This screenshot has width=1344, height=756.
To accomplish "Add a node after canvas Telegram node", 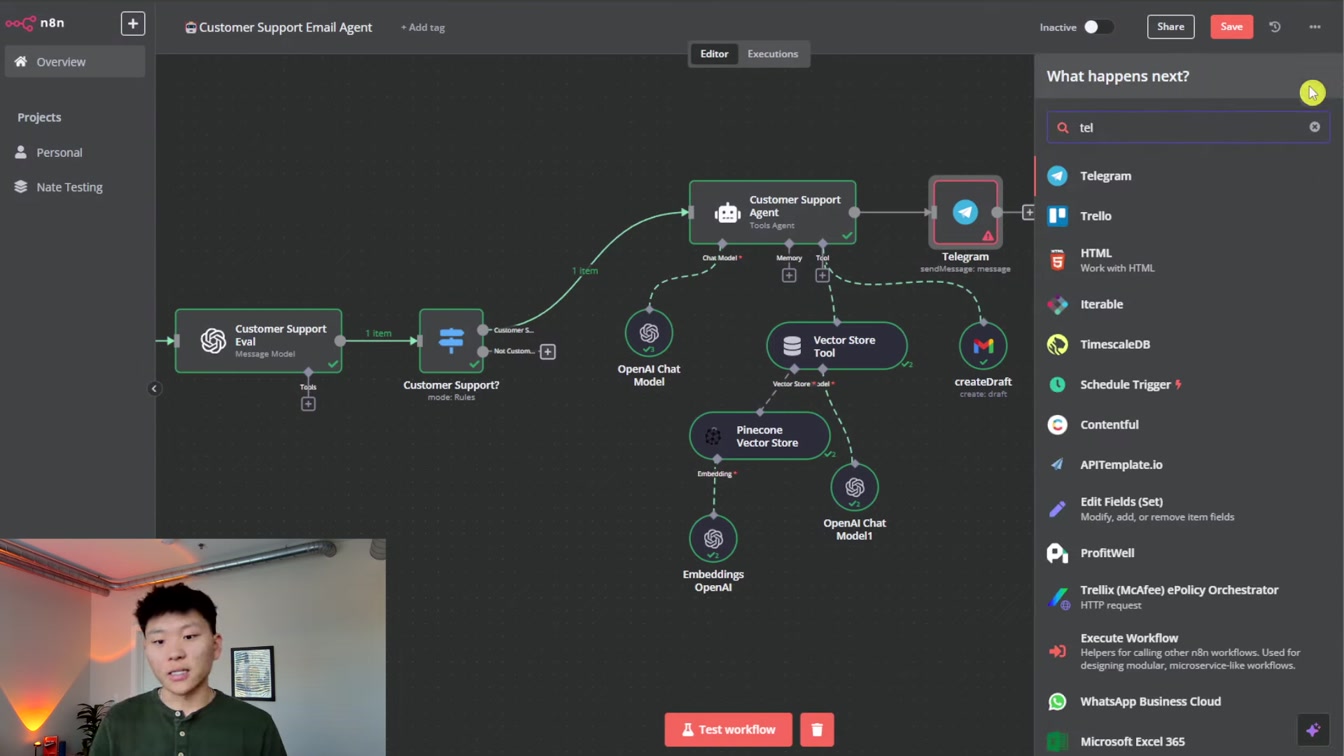I will [1028, 212].
